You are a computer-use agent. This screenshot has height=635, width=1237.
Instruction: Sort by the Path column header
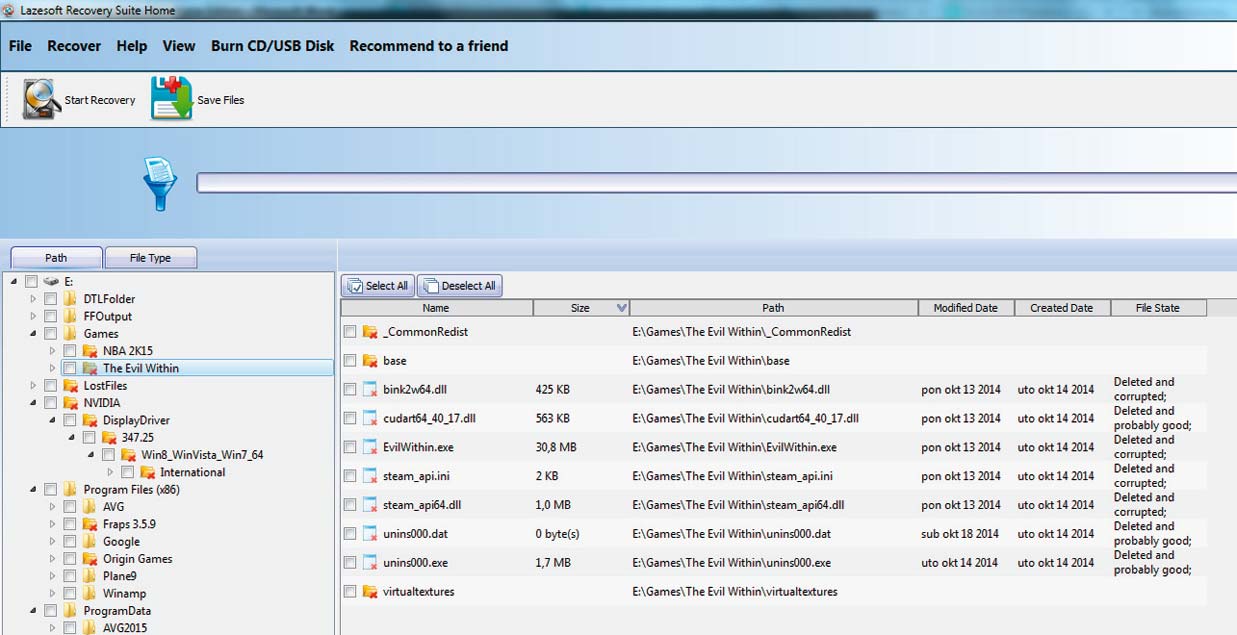(x=774, y=308)
